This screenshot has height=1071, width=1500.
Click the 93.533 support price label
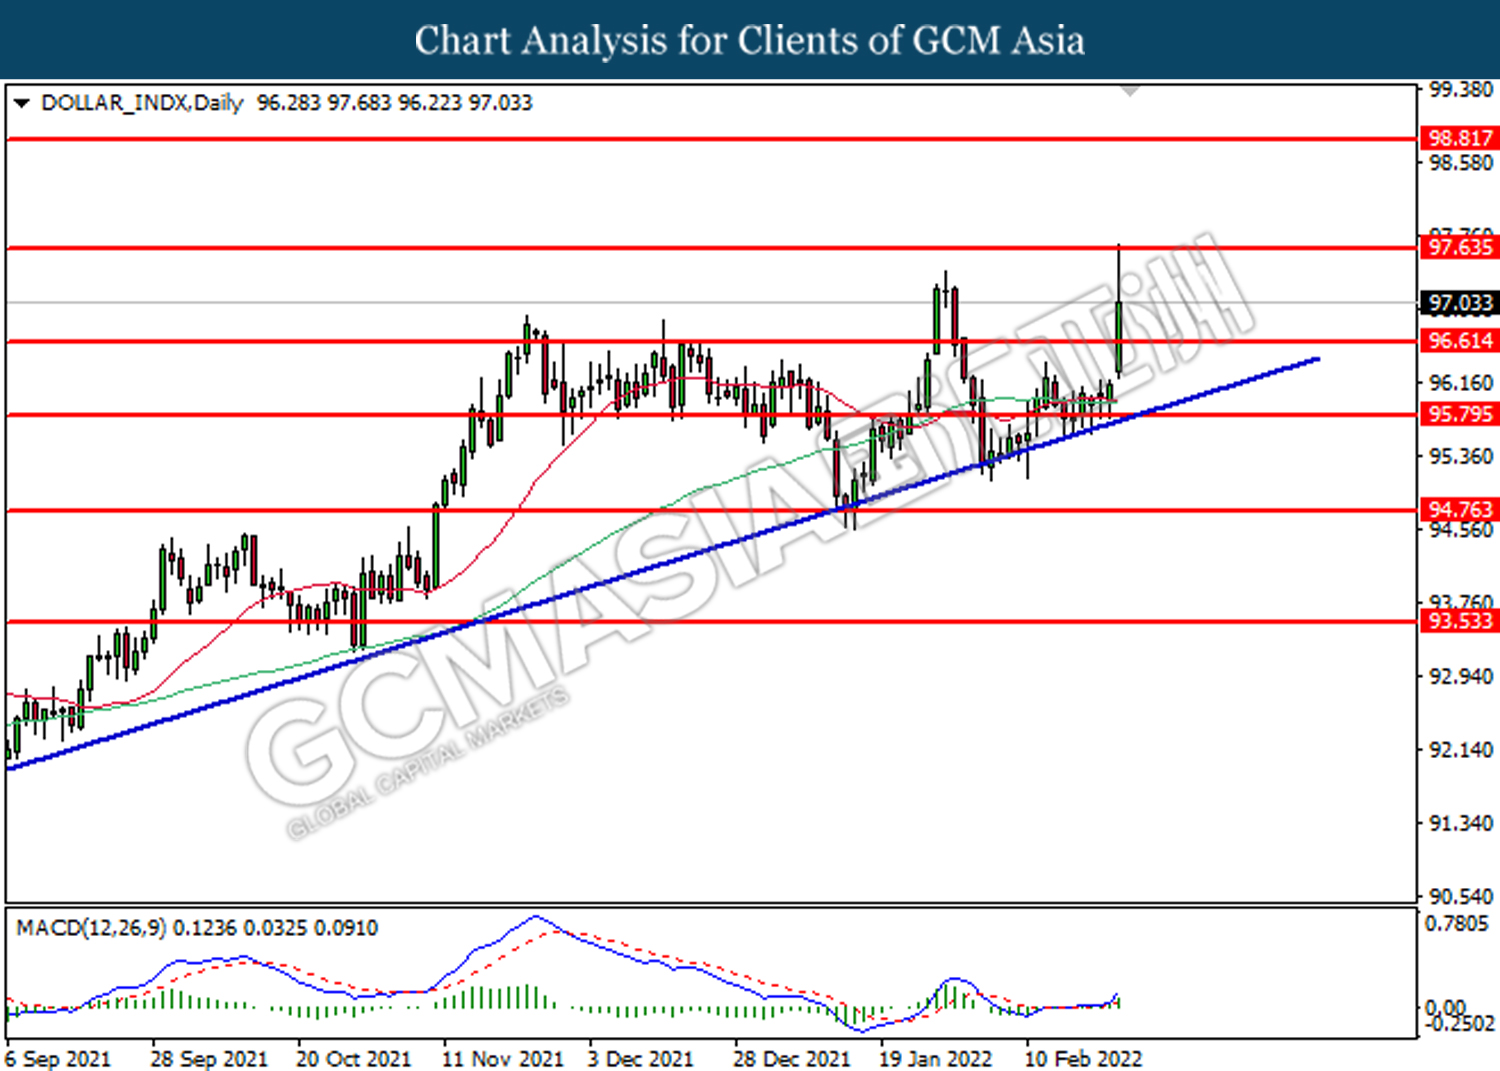tap(1460, 621)
